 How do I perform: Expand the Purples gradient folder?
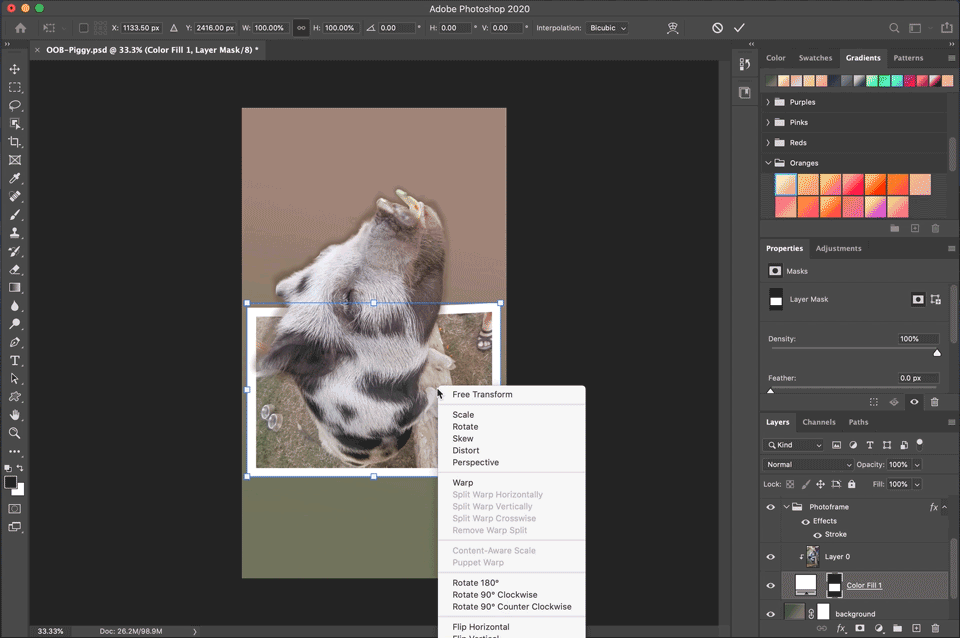coord(768,102)
